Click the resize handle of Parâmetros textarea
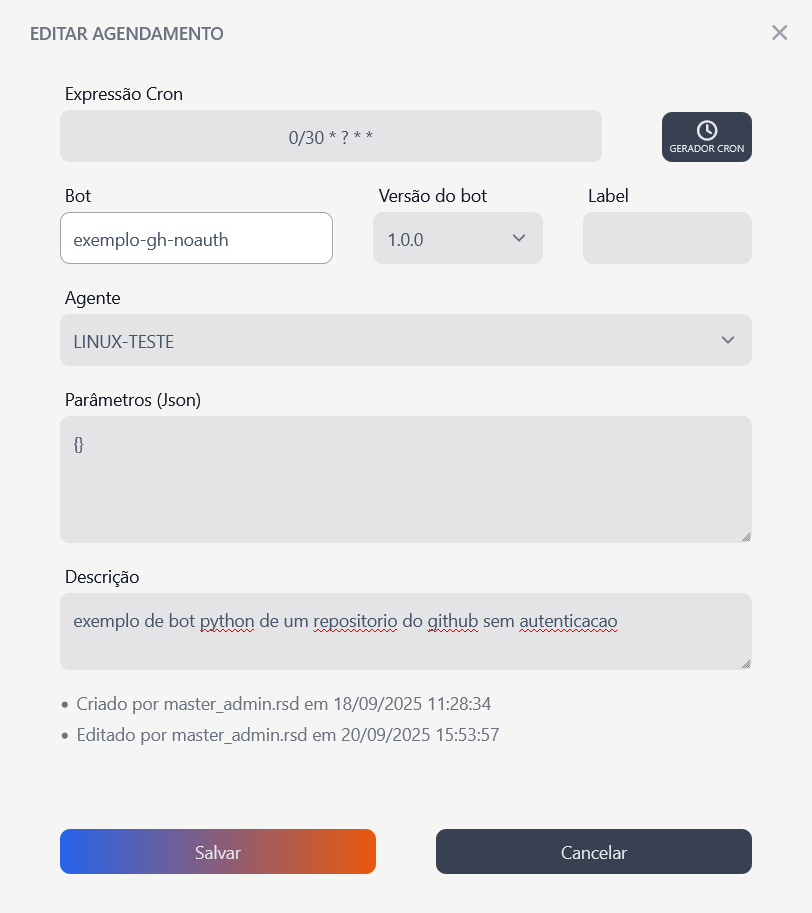 745,535
